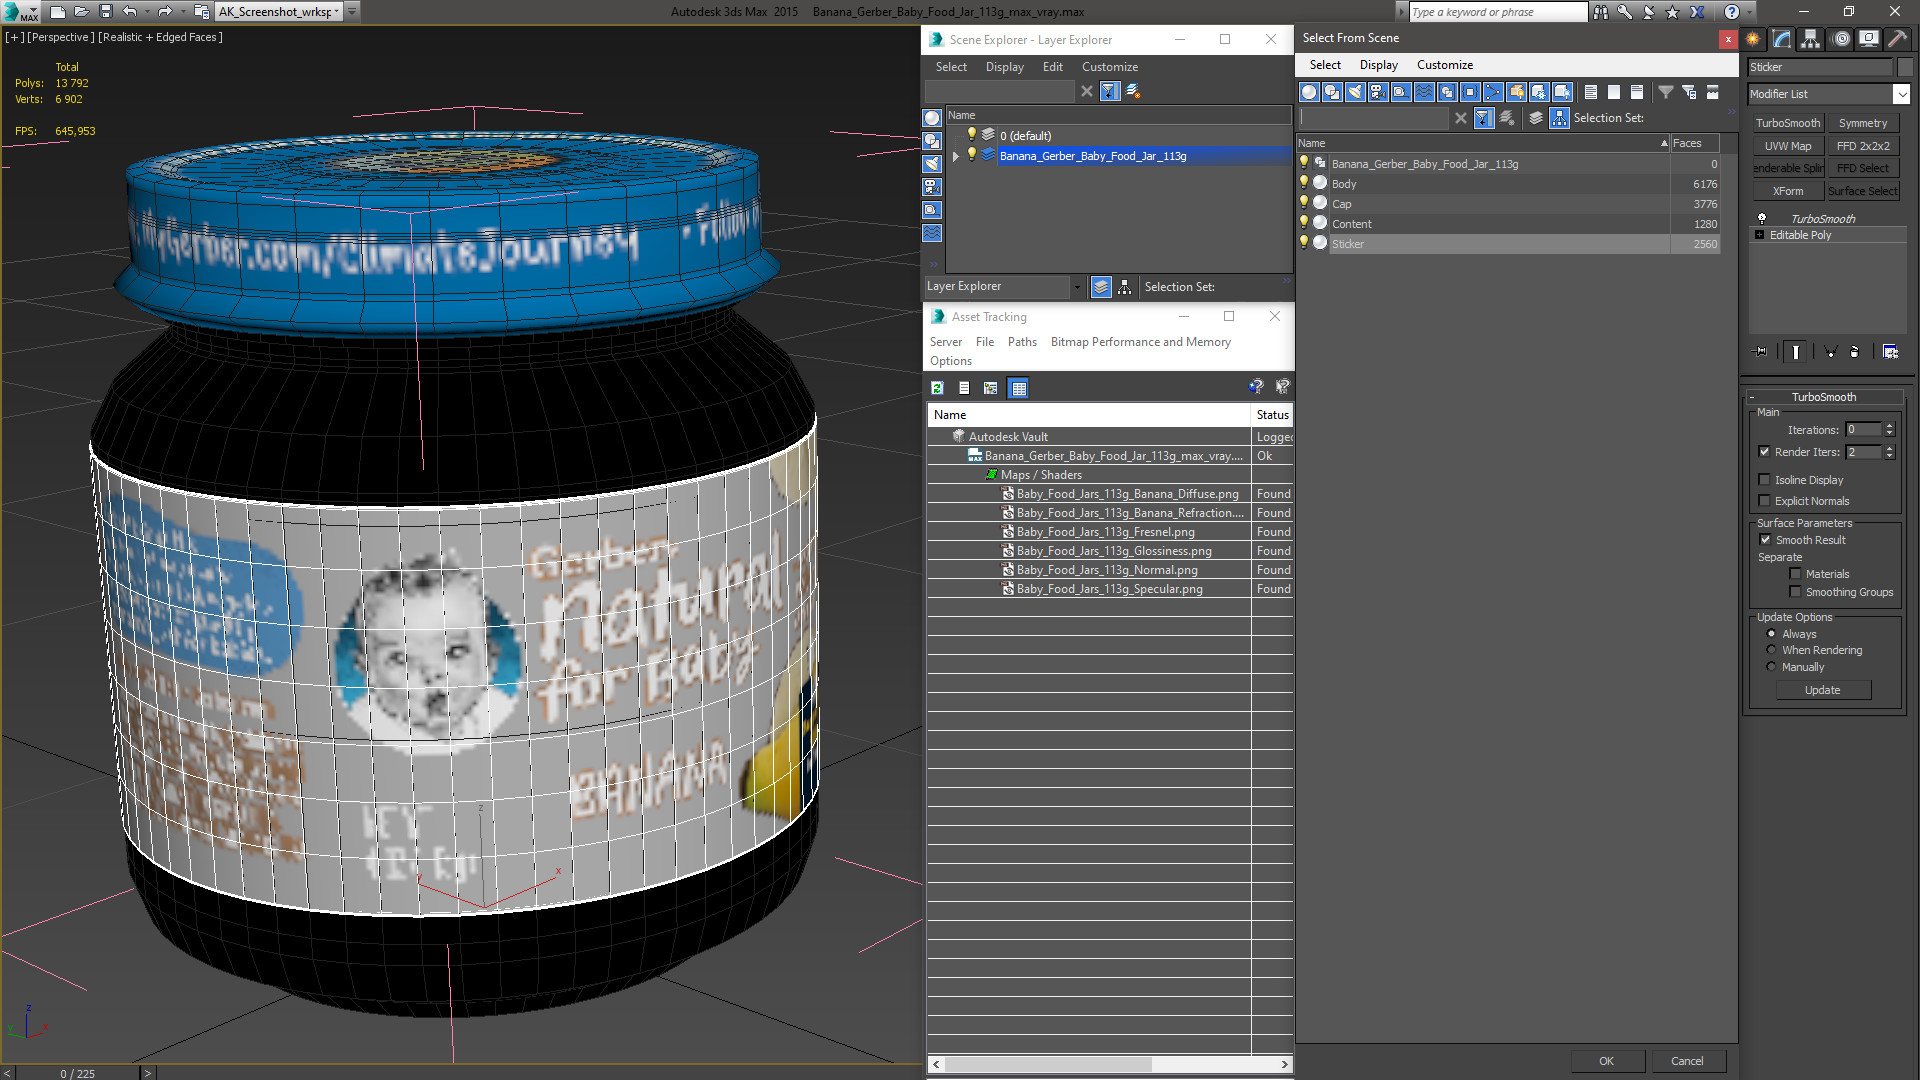1920x1080 pixels.
Task: Expand the Banana_Gerber_Baby_Food_Jar_113g layer
Action: [x=956, y=156]
